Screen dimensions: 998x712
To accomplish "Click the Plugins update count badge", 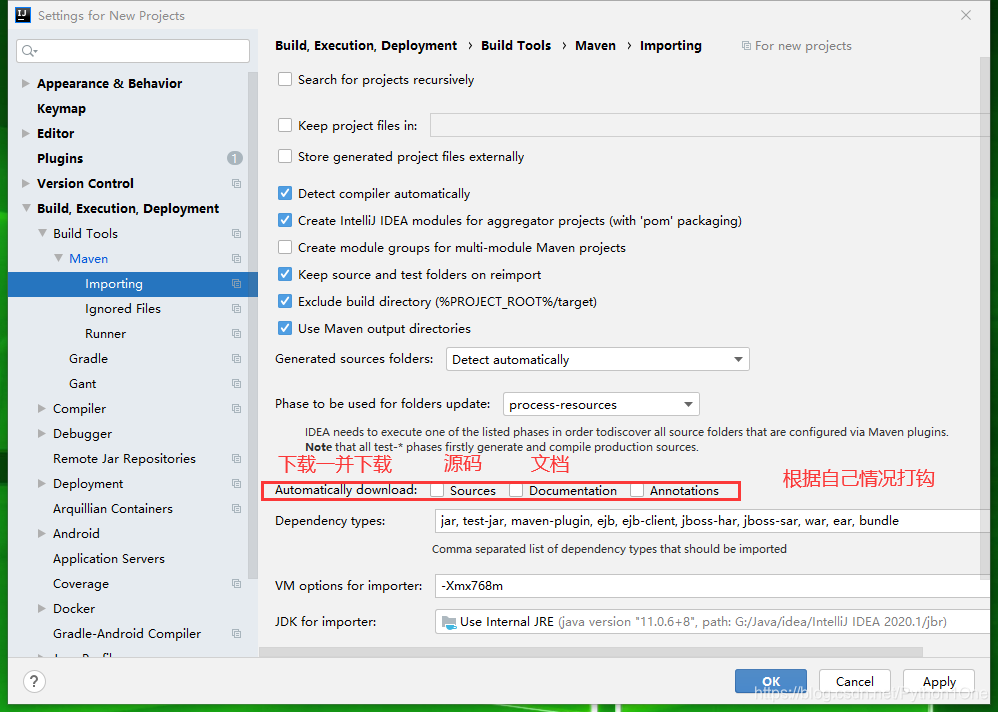I will point(235,158).
